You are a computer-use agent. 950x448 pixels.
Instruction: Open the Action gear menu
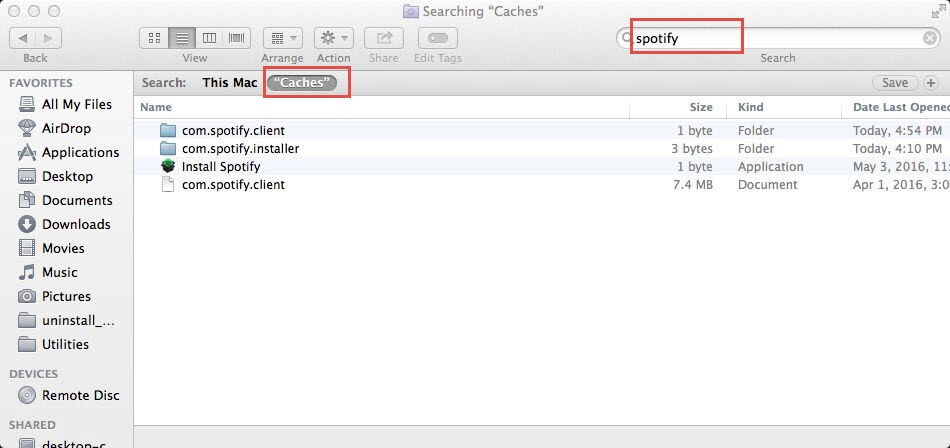(334, 38)
